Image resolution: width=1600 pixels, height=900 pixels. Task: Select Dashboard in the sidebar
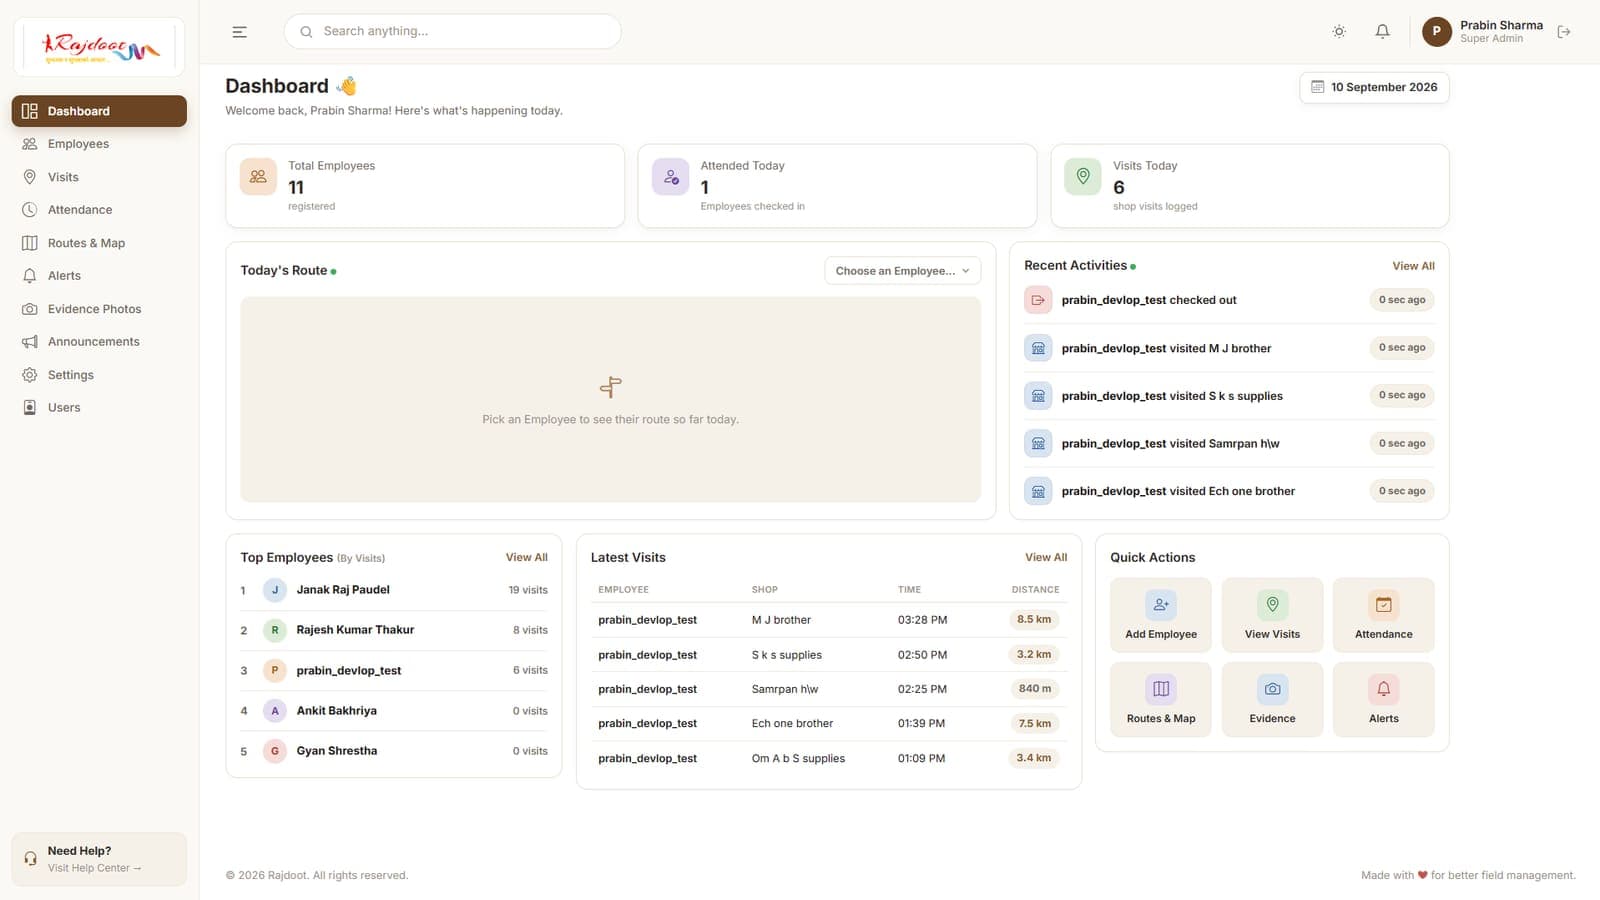click(x=99, y=111)
